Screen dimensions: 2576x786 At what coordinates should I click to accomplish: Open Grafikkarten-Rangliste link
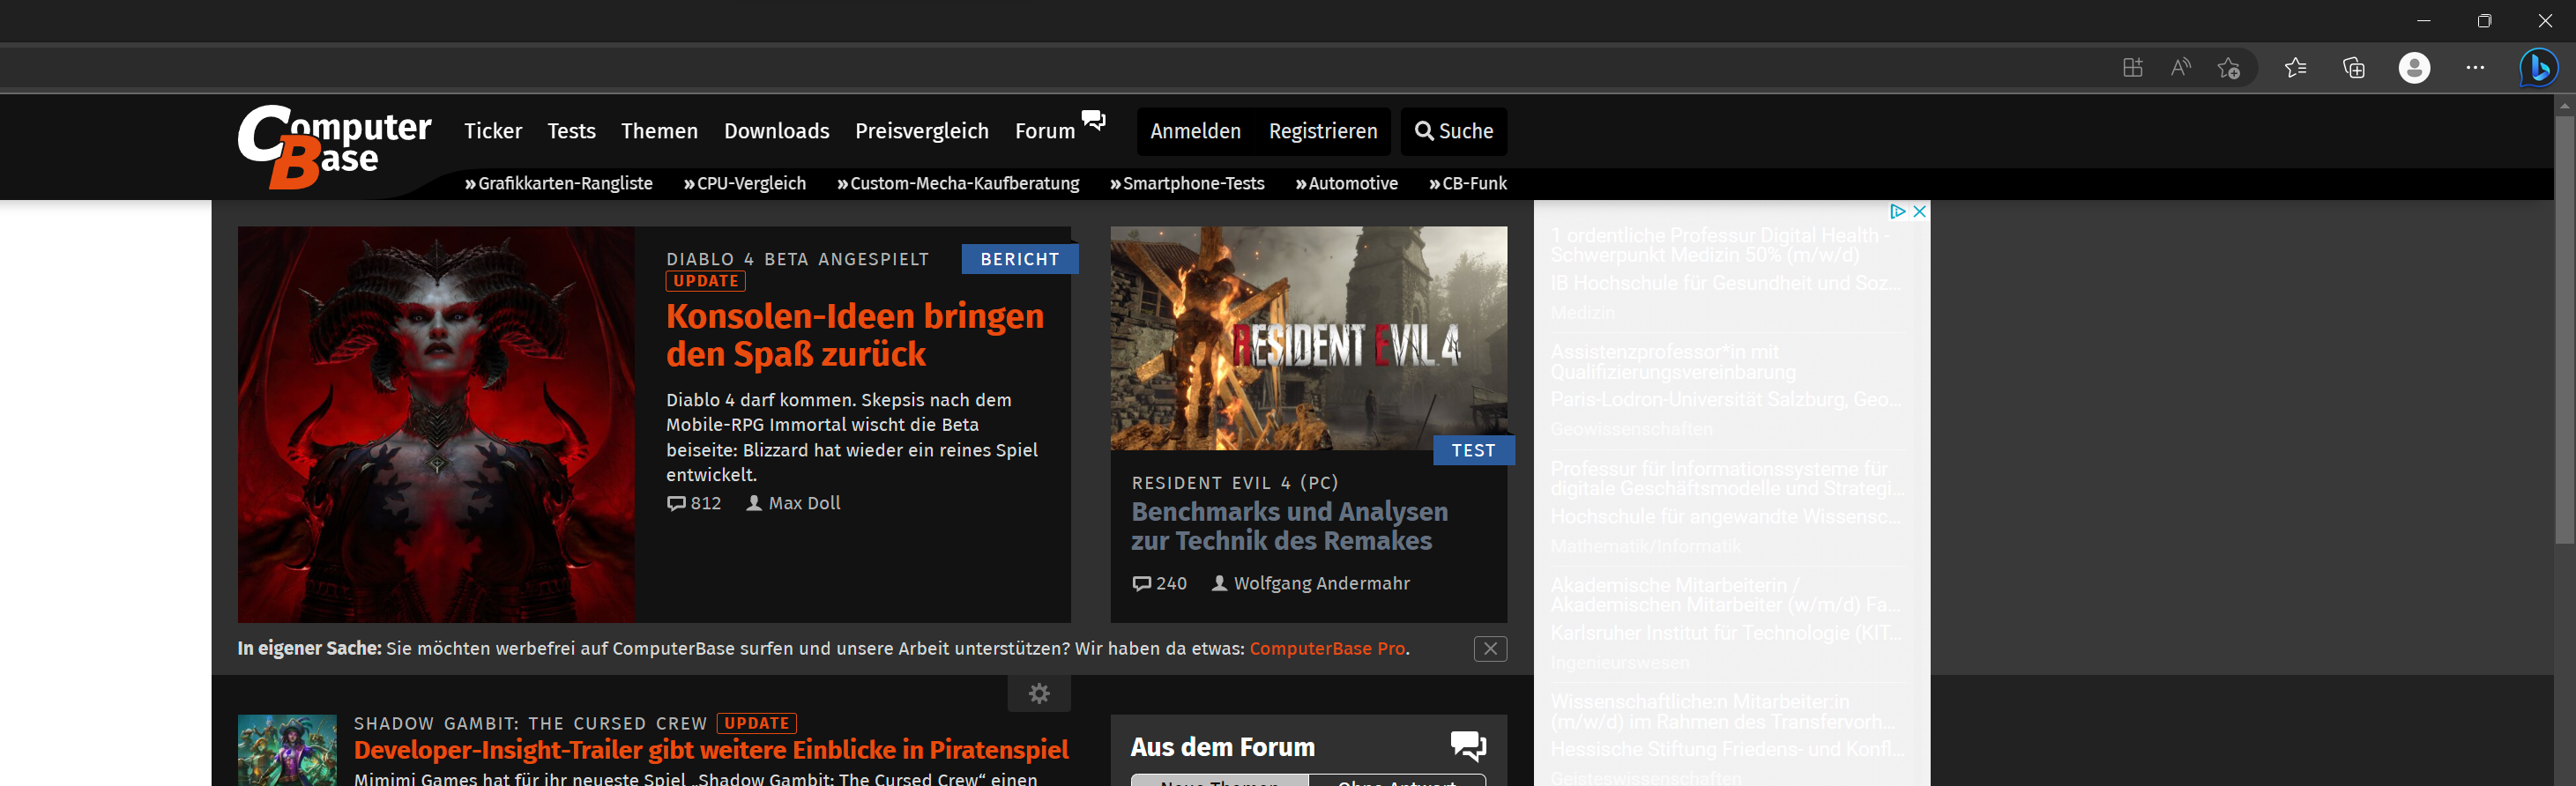tap(558, 183)
